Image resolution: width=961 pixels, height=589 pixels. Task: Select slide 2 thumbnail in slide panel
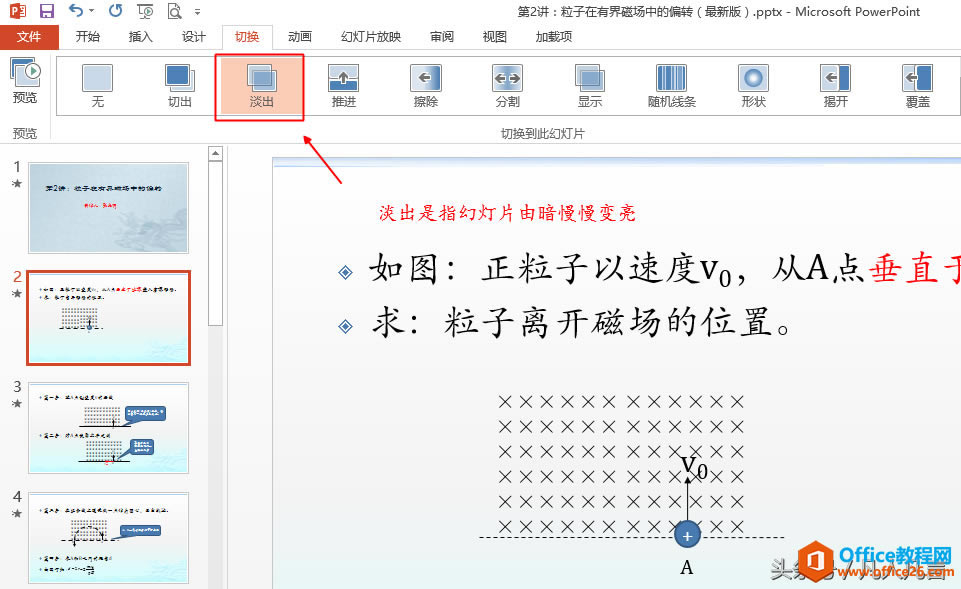tap(108, 317)
